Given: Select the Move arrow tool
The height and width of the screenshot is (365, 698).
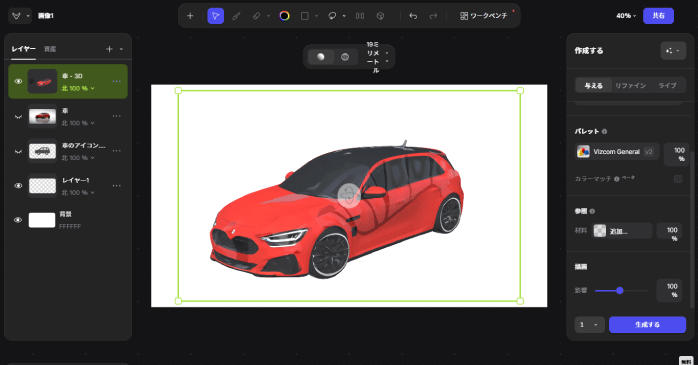Looking at the screenshot, I should click(x=215, y=16).
